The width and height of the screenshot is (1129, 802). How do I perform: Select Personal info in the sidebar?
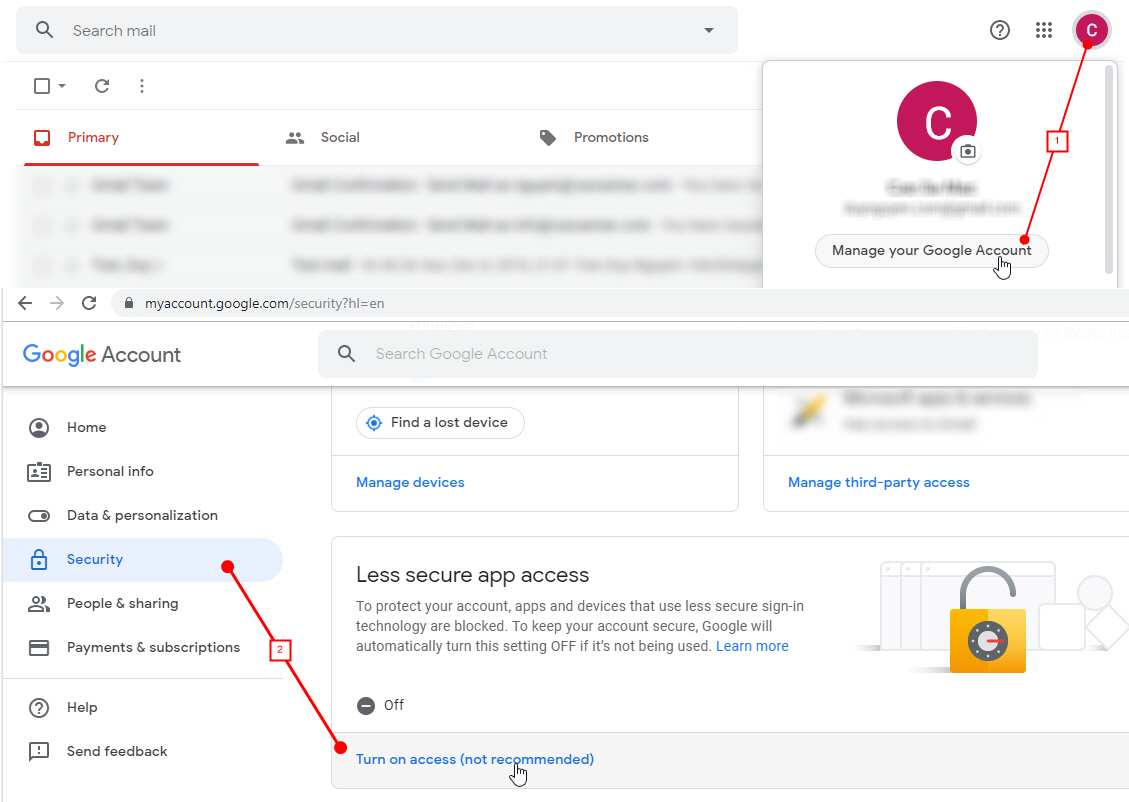[110, 471]
